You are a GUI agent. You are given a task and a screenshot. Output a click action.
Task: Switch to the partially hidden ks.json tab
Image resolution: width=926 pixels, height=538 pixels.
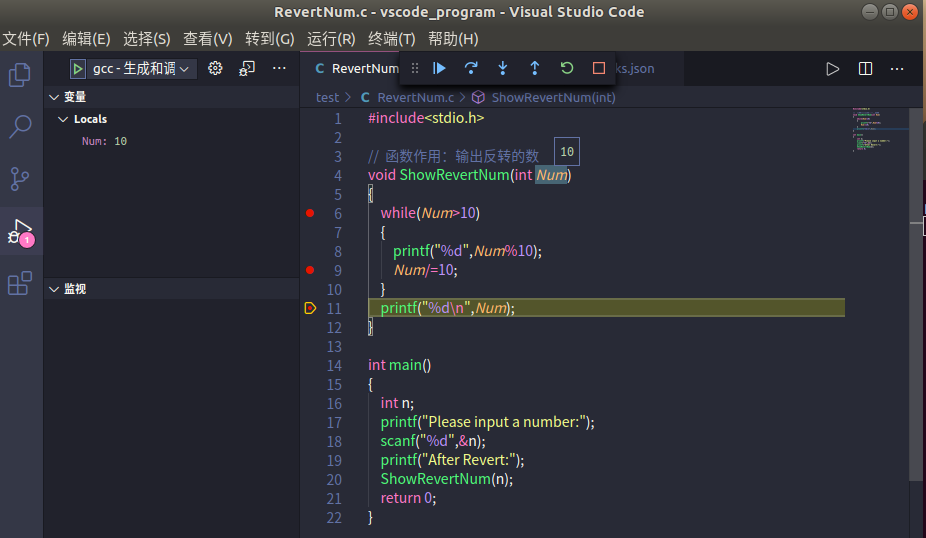[x=635, y=69]
